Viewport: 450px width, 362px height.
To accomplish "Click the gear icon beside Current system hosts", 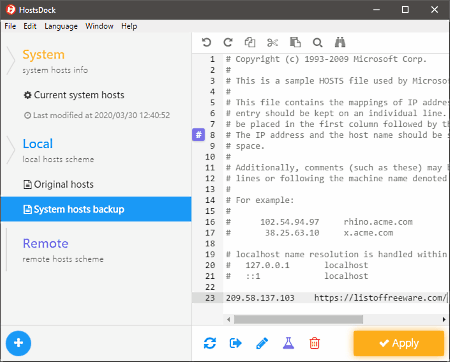I will (27, 95).
